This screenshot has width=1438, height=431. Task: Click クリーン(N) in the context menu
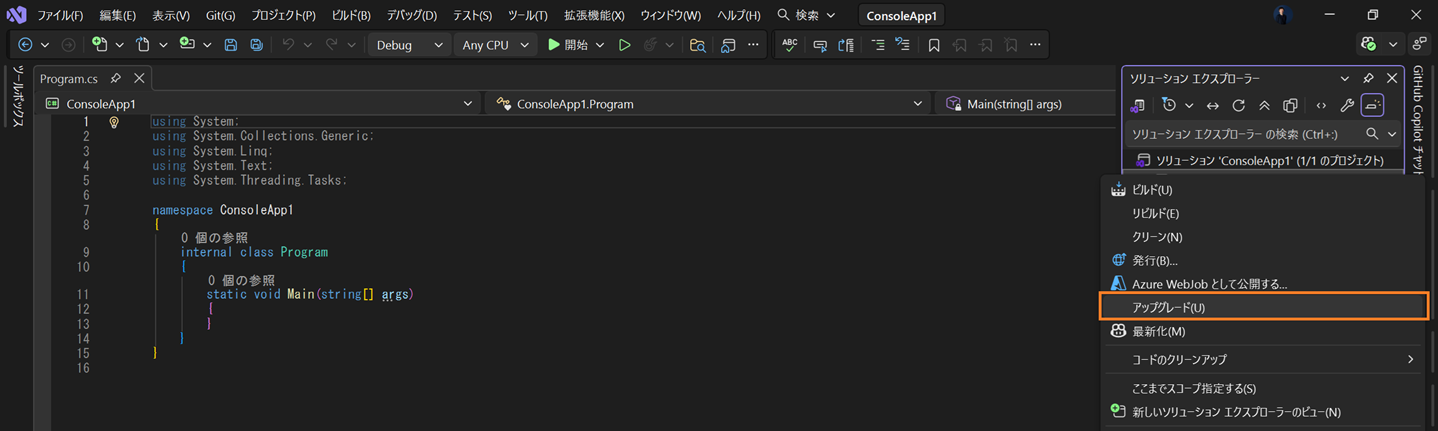click(x=1264, y=237)
